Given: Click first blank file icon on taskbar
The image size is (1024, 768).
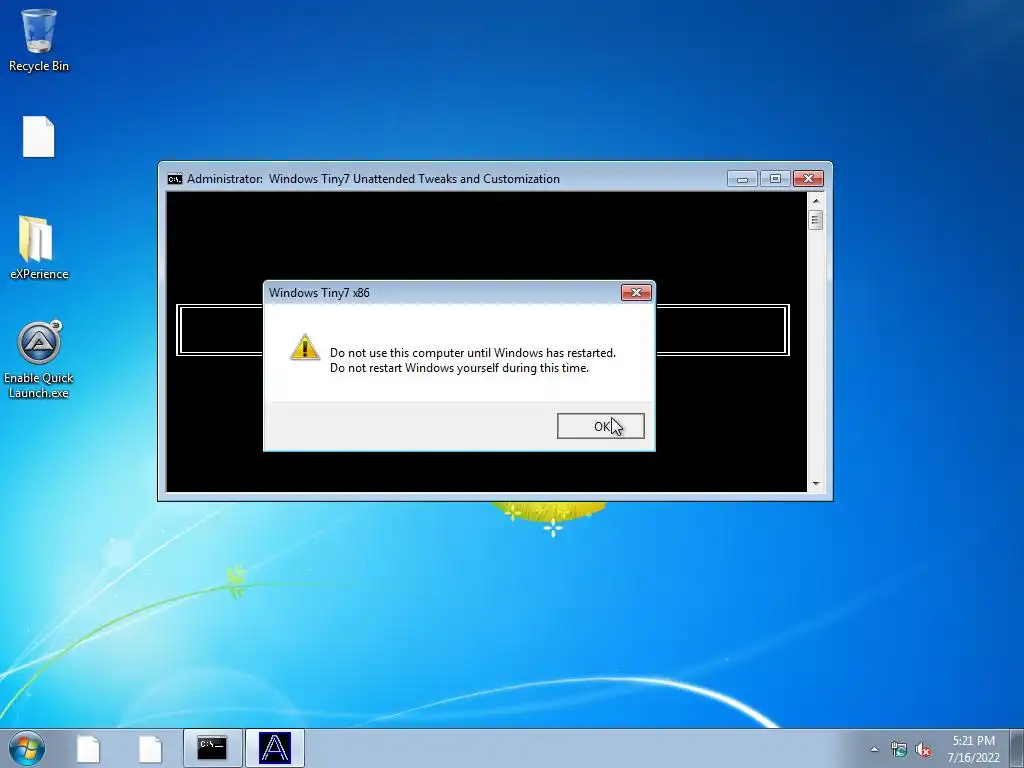Looking at the screenshot, I should [88, 748].
